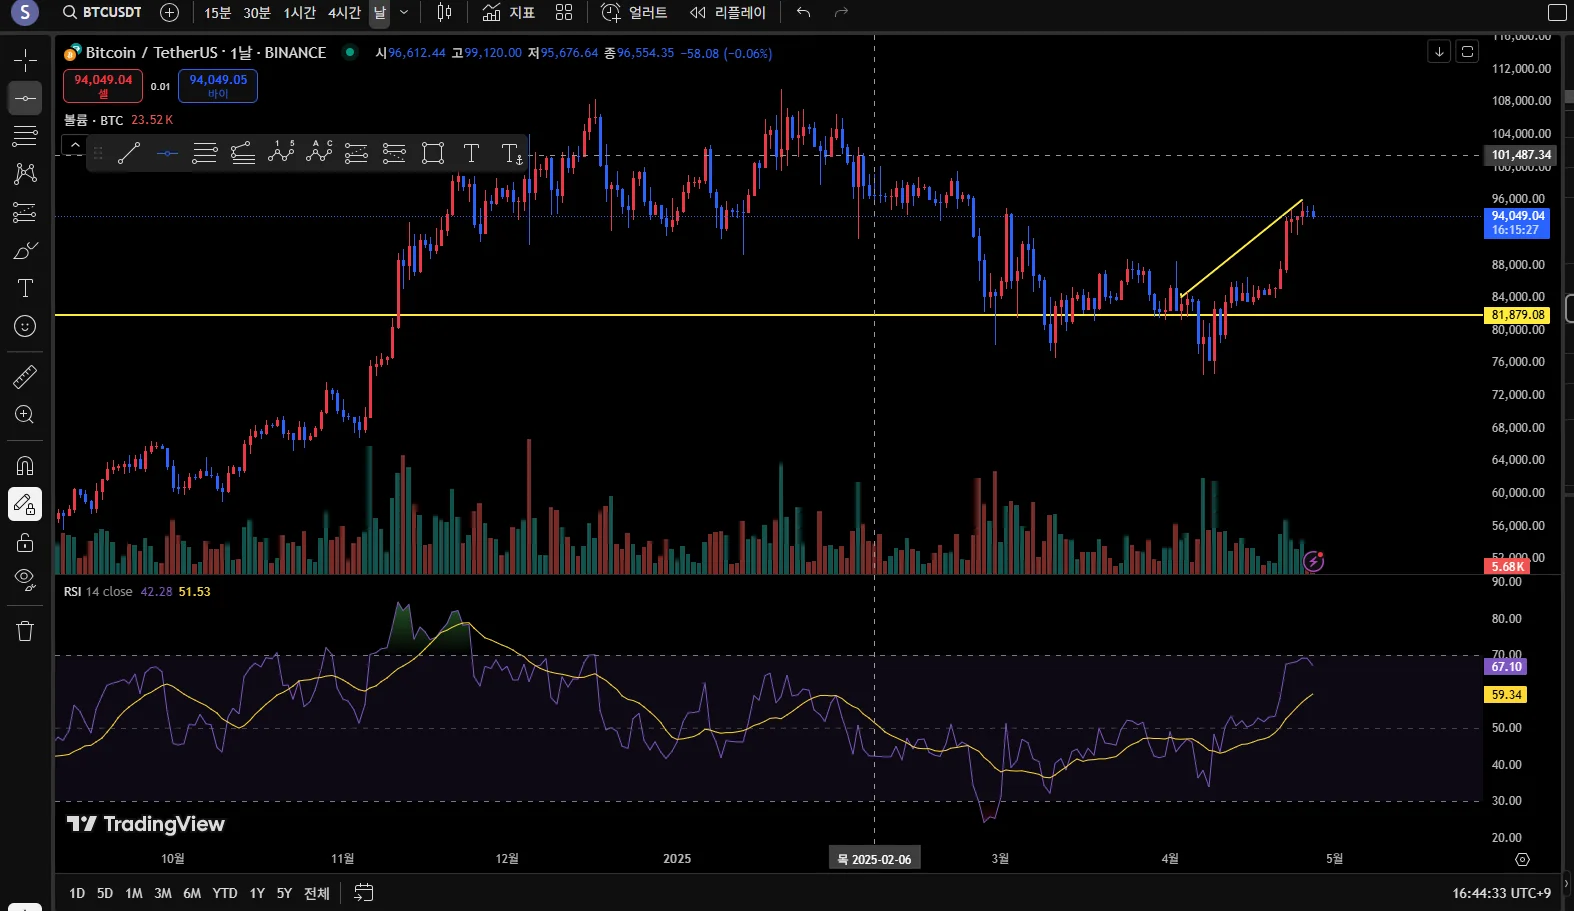Collapse the indicator legend chevron
This screenshot has width=1574, height=911.
(75, 146)
